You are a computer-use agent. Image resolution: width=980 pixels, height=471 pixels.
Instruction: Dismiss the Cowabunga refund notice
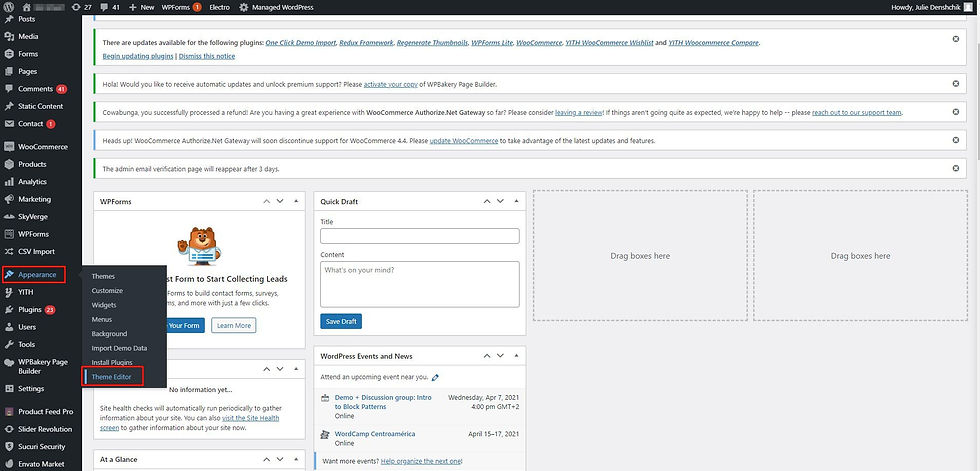pos(956,112)
